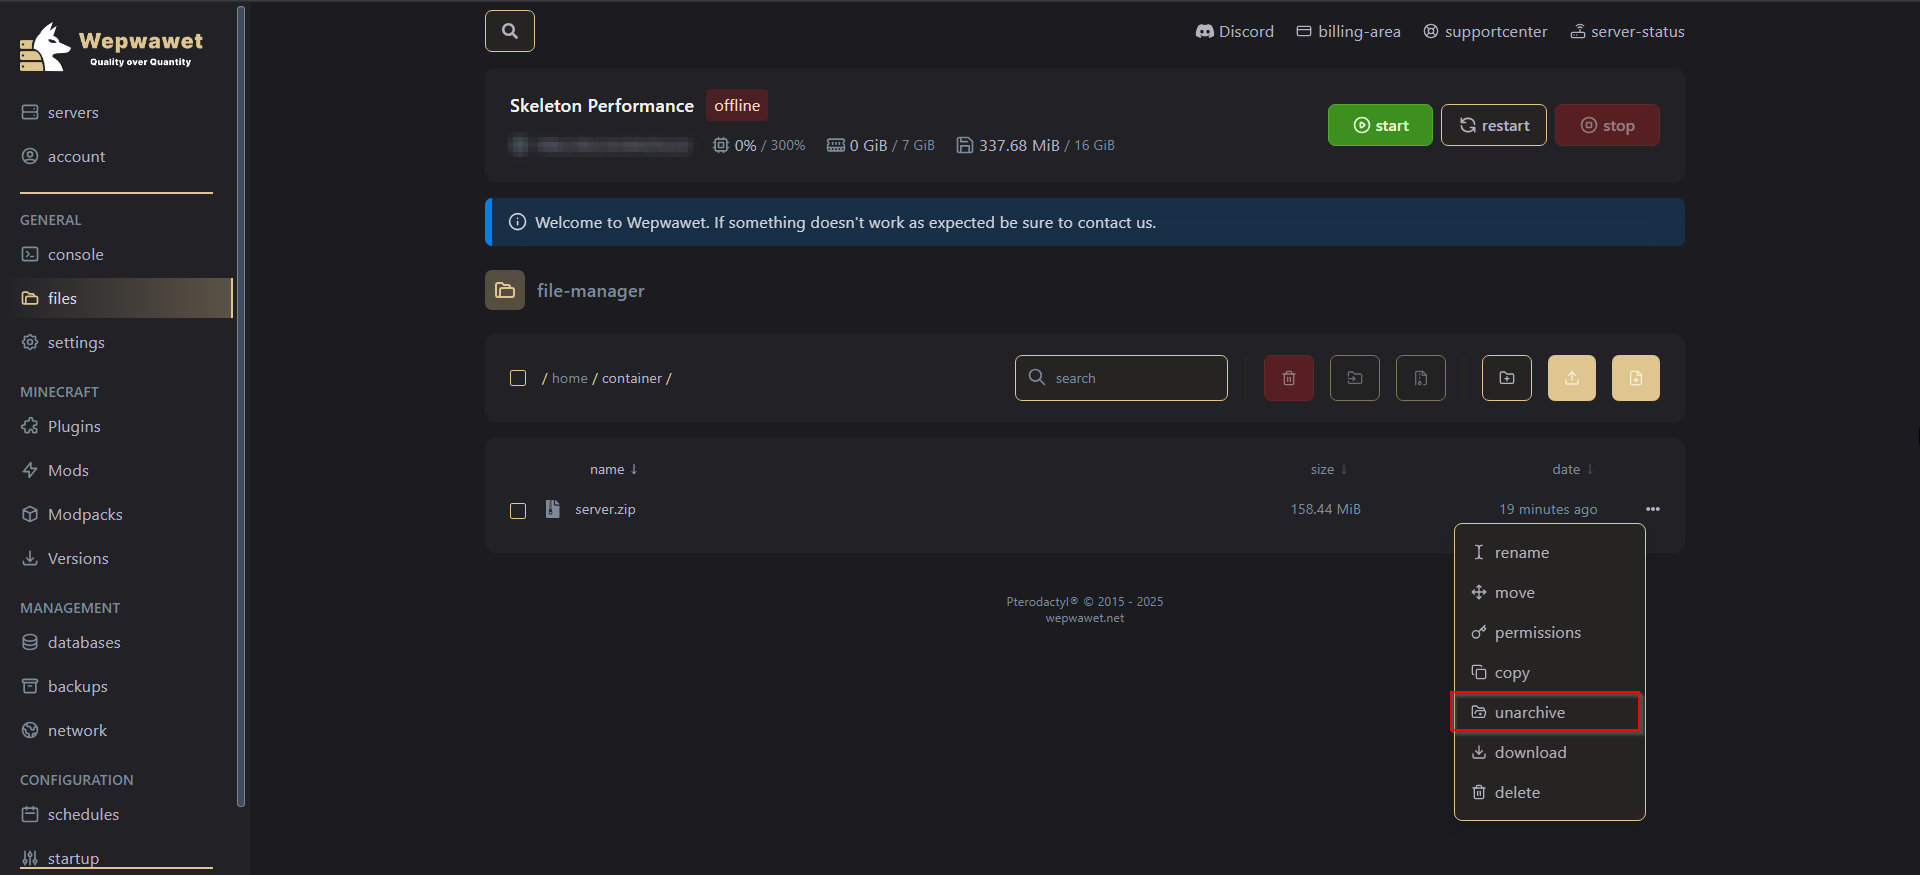Choose delete from the context menu
The image size is (1920, 875).
pyautogui.click(x=1549, y=792)
